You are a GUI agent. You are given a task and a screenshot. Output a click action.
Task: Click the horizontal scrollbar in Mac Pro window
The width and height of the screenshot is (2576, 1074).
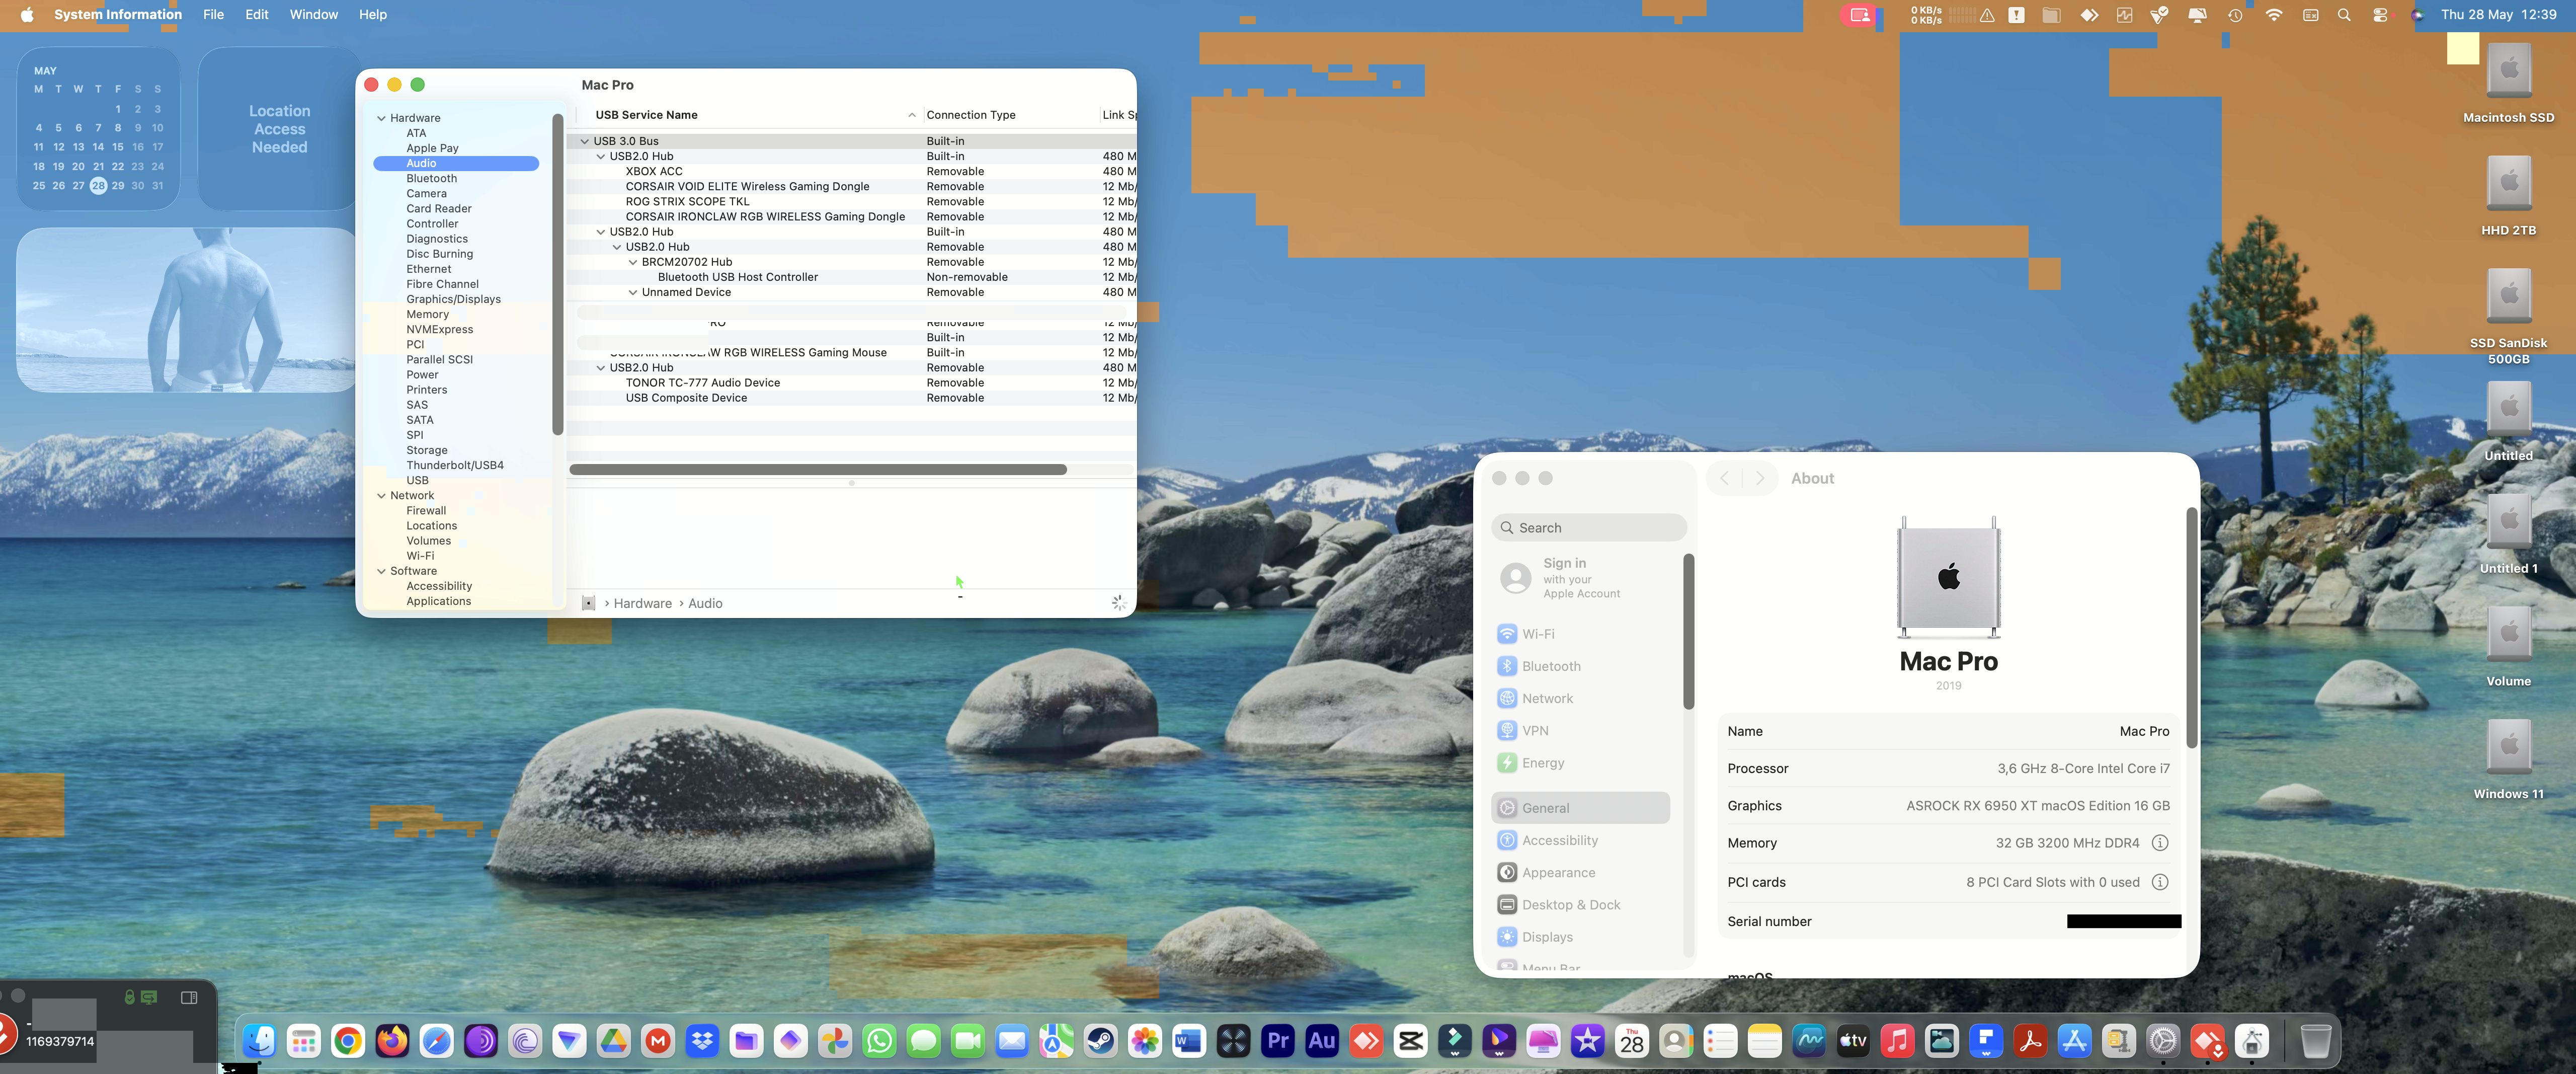click(818, 469)
